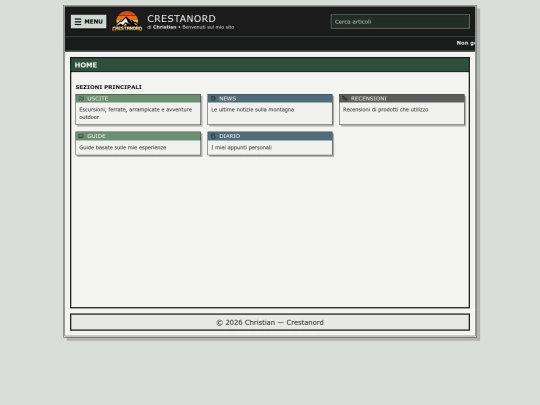
Task: Click the 'Sezioni principali' heading
Action: tap(108, 87)
